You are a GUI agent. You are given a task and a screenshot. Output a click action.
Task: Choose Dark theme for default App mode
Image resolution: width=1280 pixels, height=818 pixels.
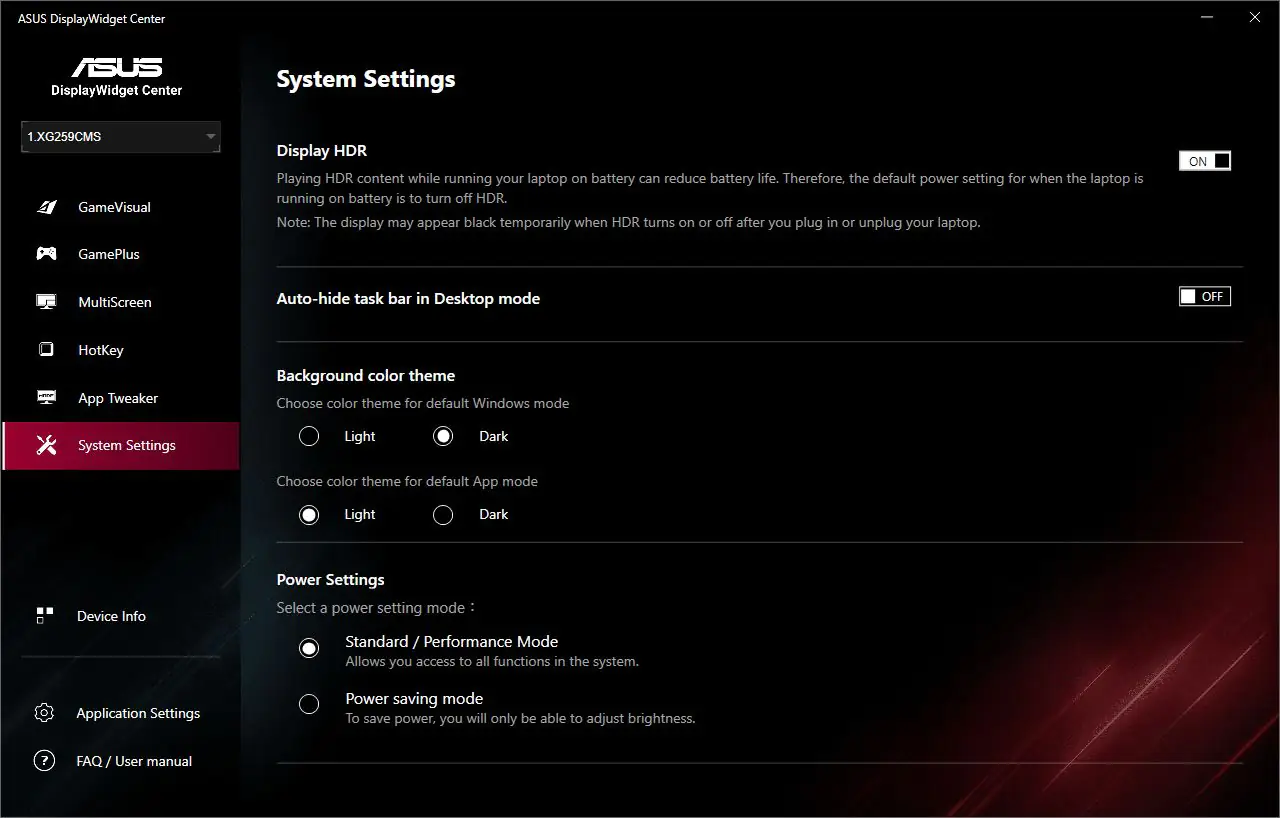[443, 514]
